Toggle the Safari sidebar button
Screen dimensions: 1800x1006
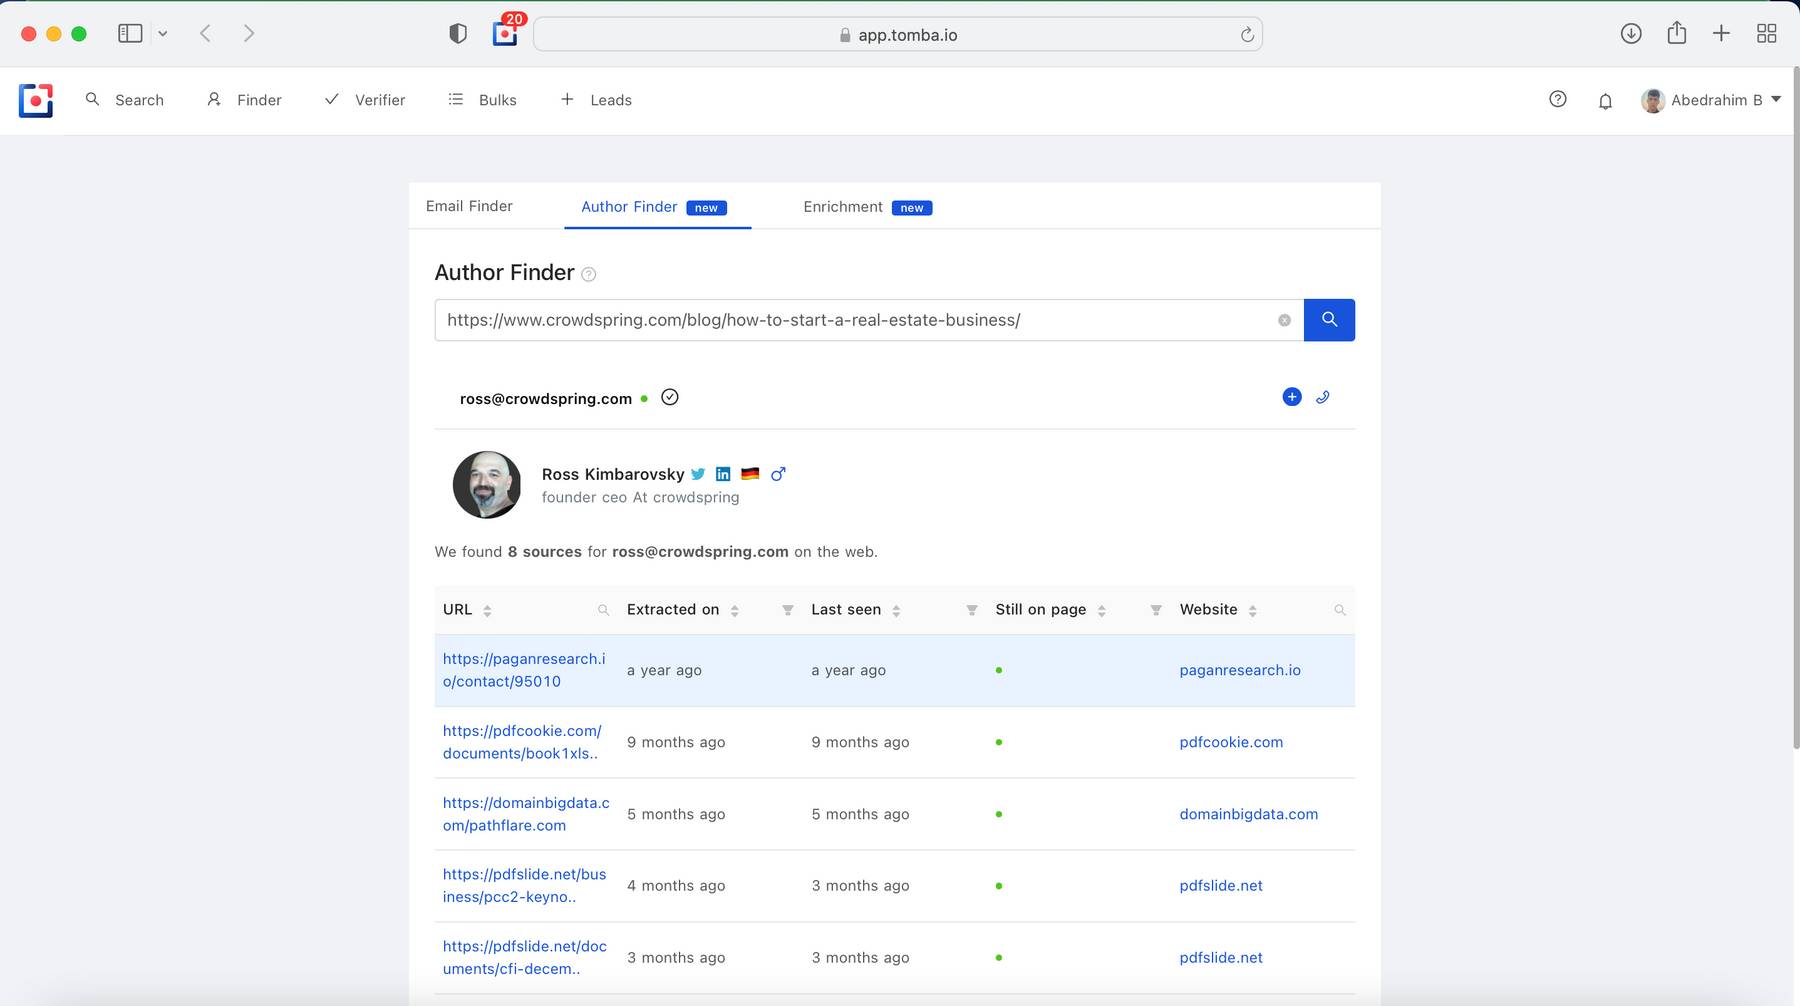pos(130,33)
